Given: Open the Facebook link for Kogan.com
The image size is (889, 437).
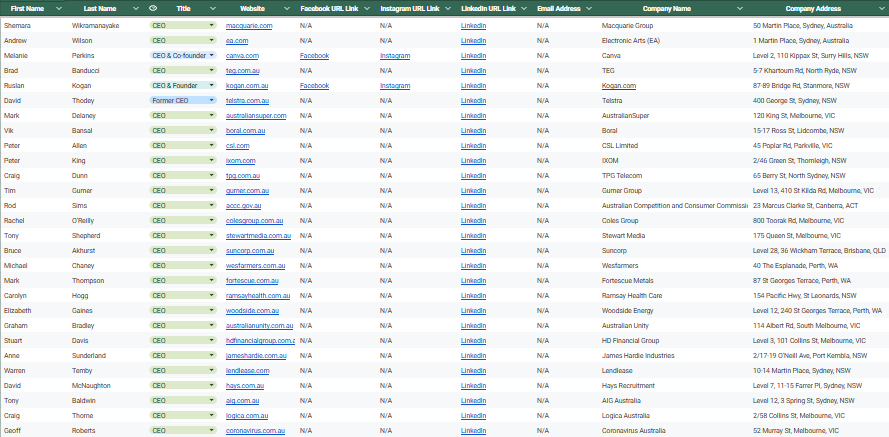Looking at the screenshot, I should click(x=314, y=86).
